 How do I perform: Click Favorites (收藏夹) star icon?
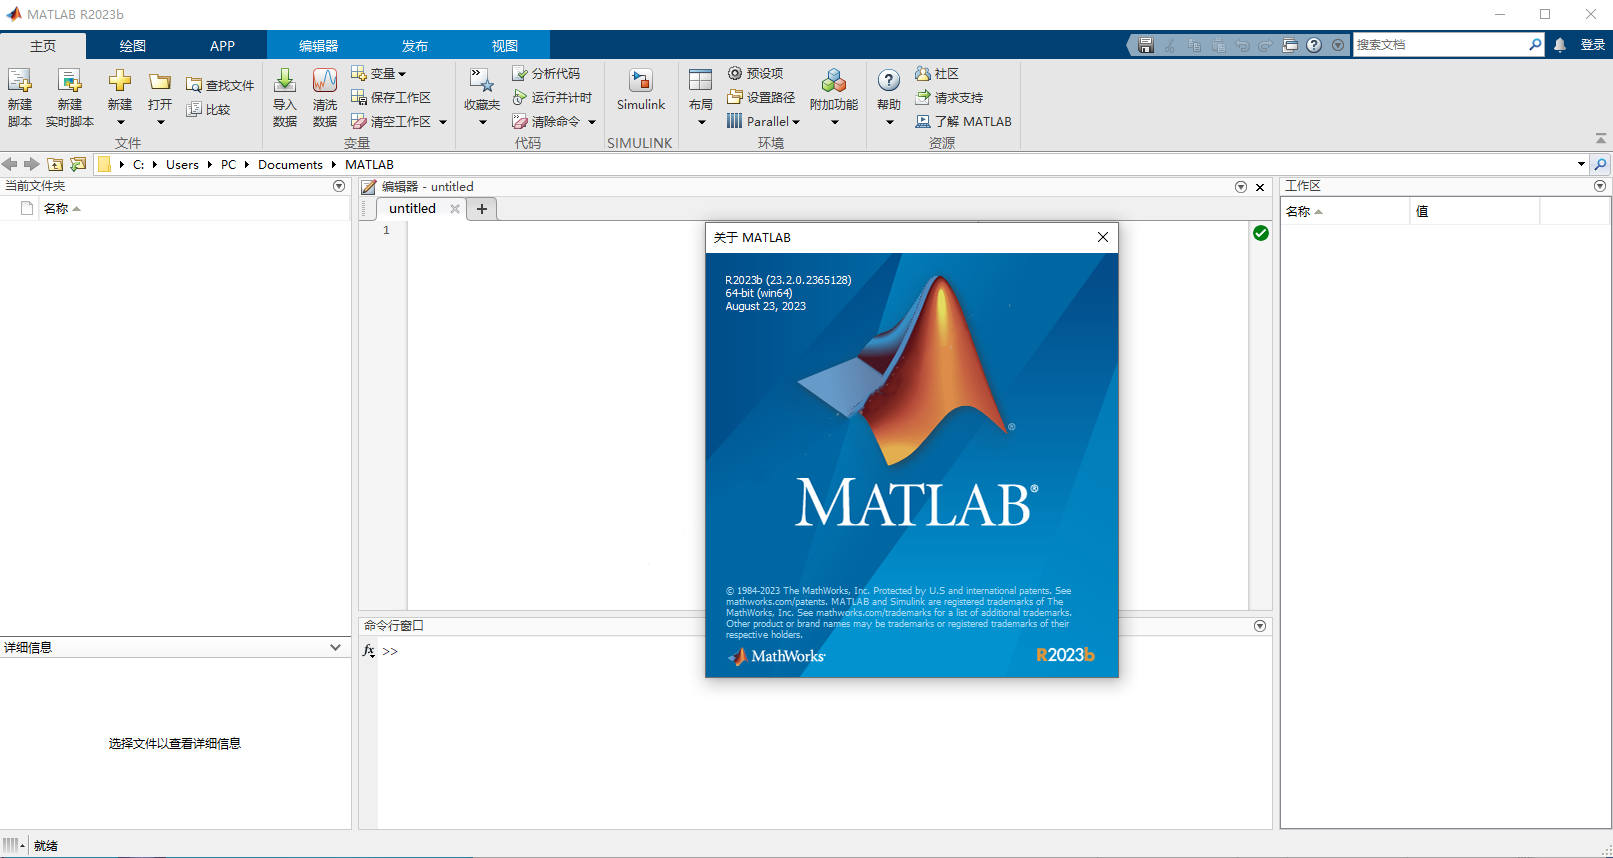tap(482, 81)
